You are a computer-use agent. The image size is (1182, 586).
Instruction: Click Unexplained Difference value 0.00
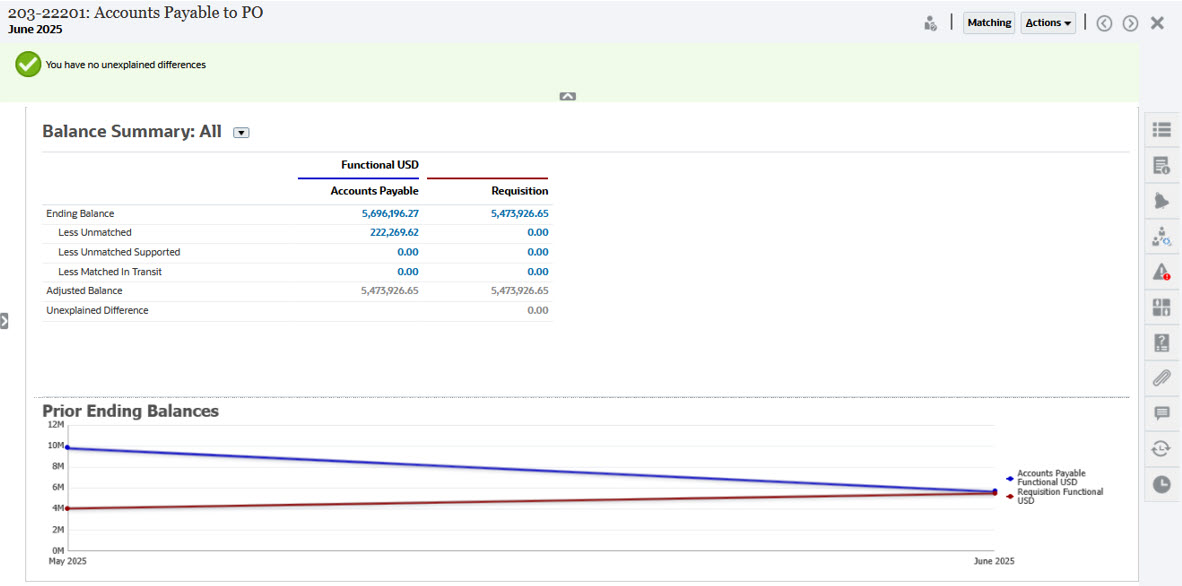[x=537, y=310]
